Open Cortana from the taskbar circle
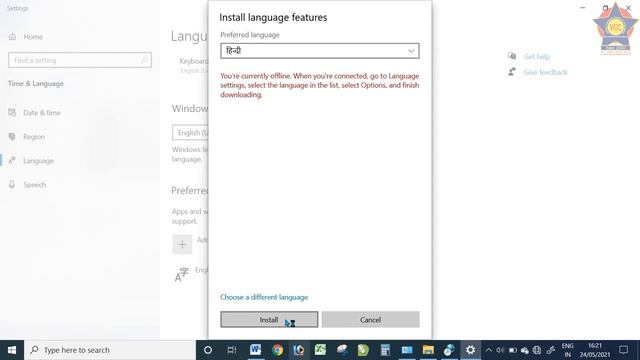The height and width of the screenshot is (360, 640). point(208,350)
